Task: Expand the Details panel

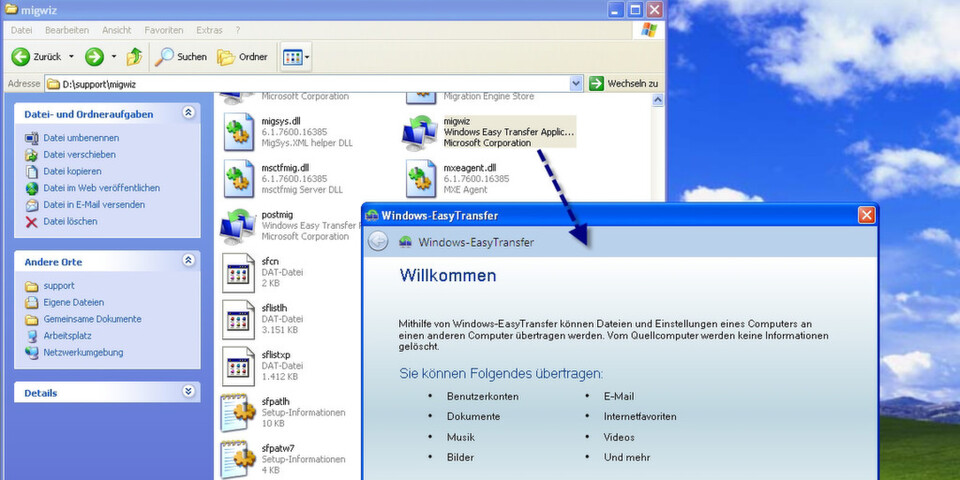Action: [x=188, y=391]
